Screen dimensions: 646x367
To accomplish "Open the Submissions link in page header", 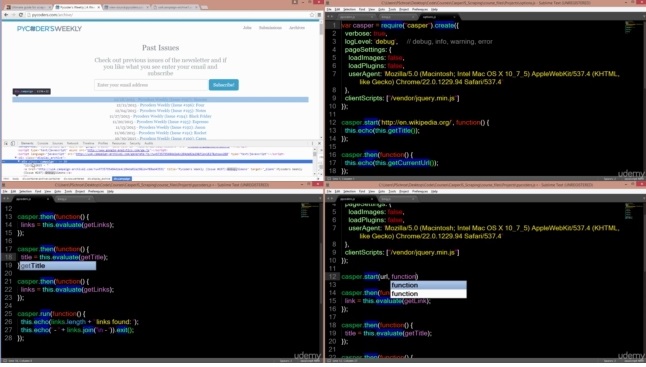I will [x=270, y=28].
